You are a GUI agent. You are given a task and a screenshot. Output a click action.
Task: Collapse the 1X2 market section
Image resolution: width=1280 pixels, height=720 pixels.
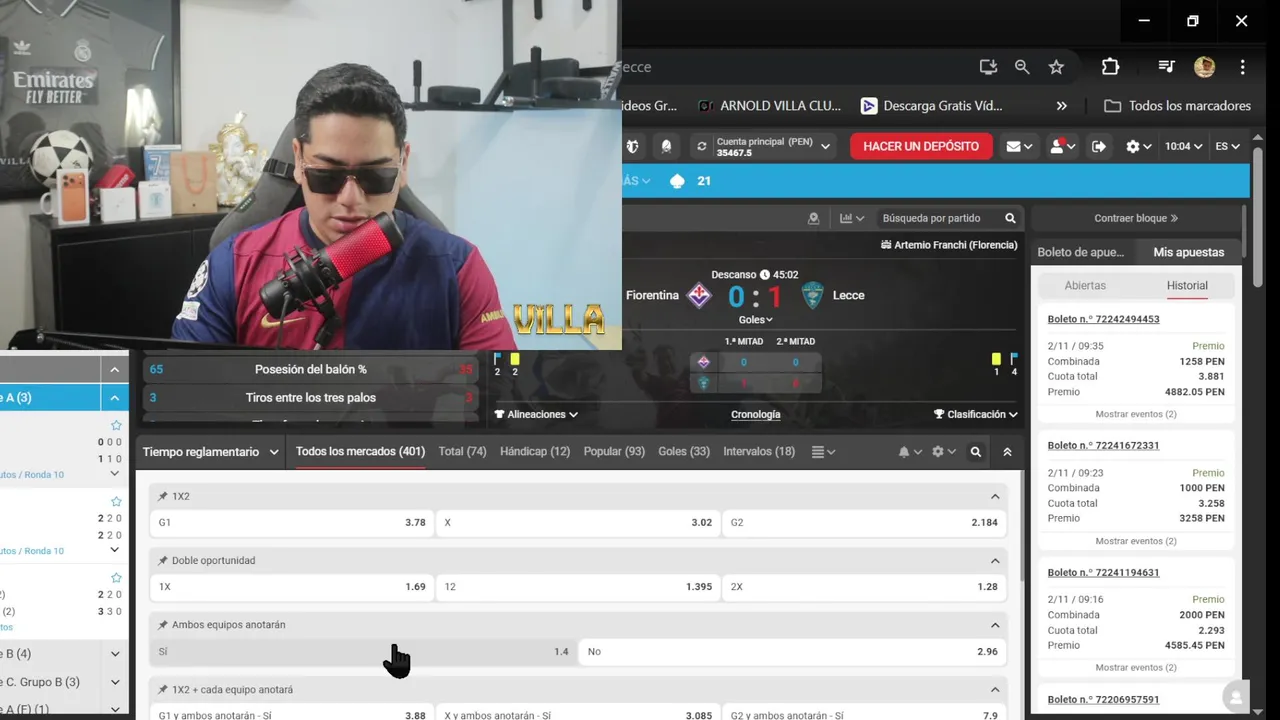click(995, 497)
